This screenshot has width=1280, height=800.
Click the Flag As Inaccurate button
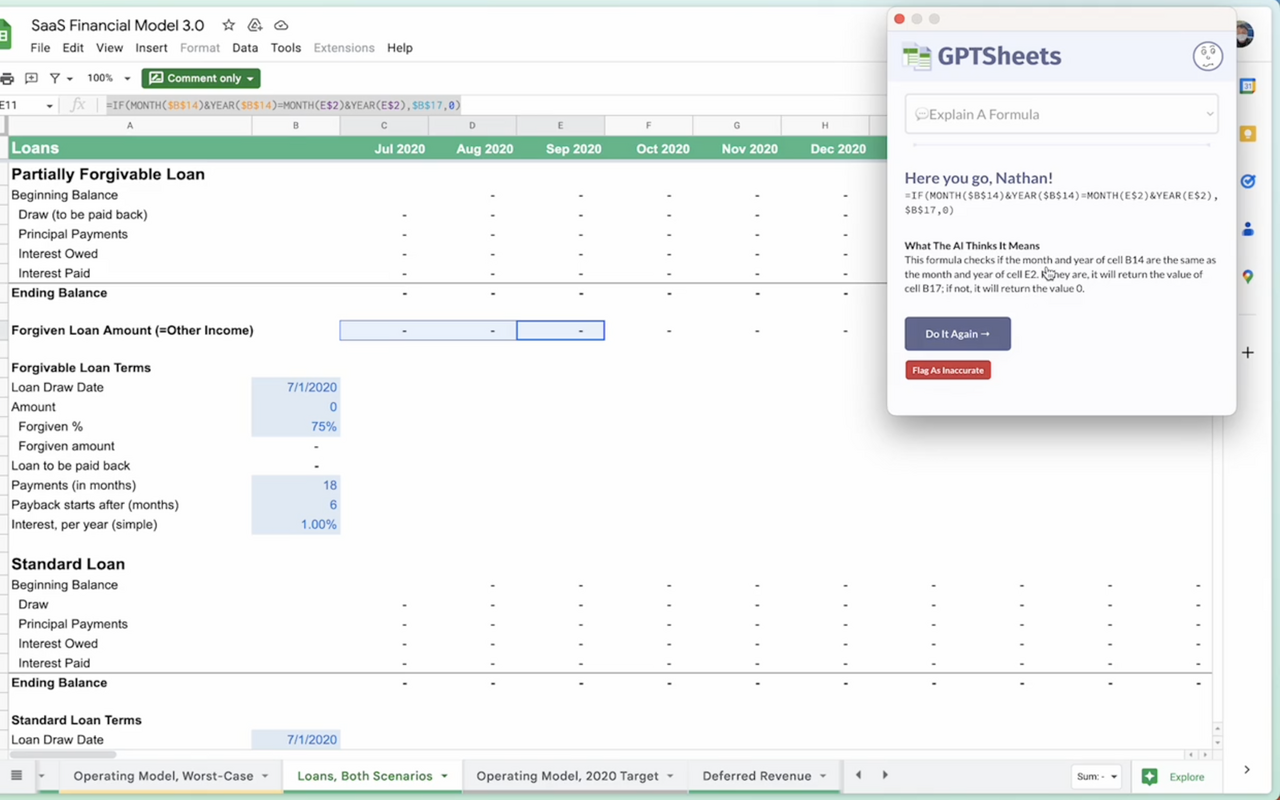[x=948, y=370]
